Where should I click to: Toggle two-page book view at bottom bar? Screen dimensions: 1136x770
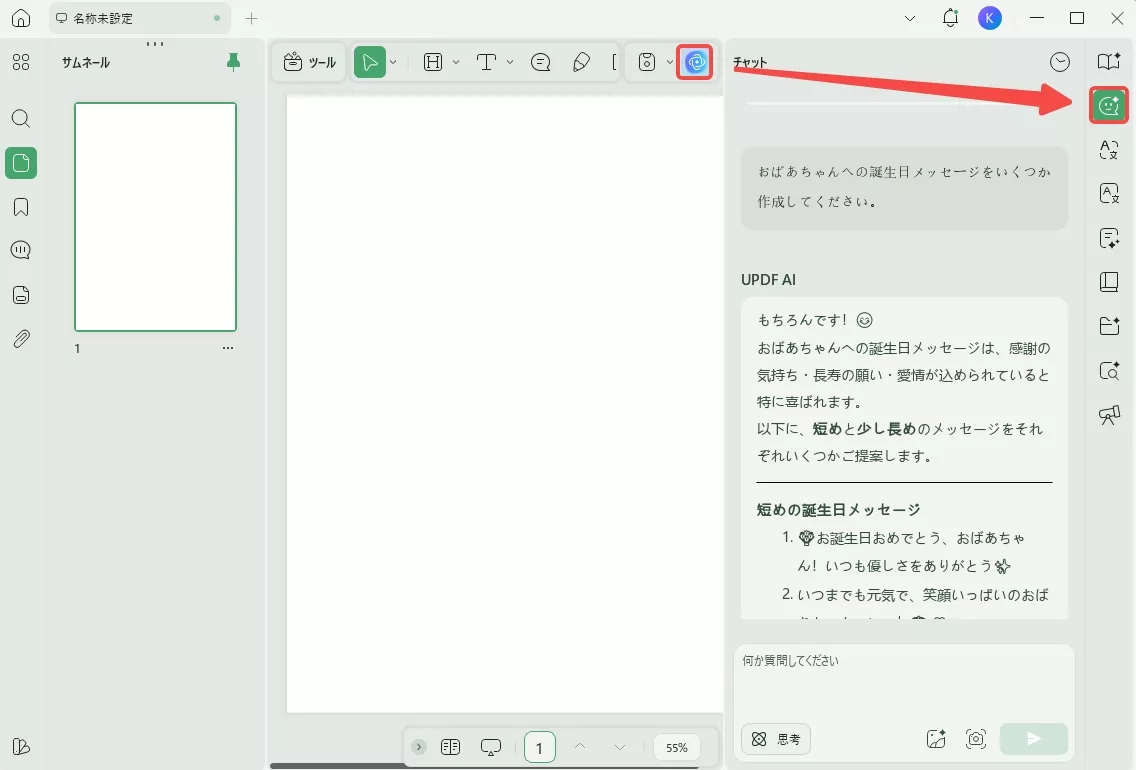point(450,746)
